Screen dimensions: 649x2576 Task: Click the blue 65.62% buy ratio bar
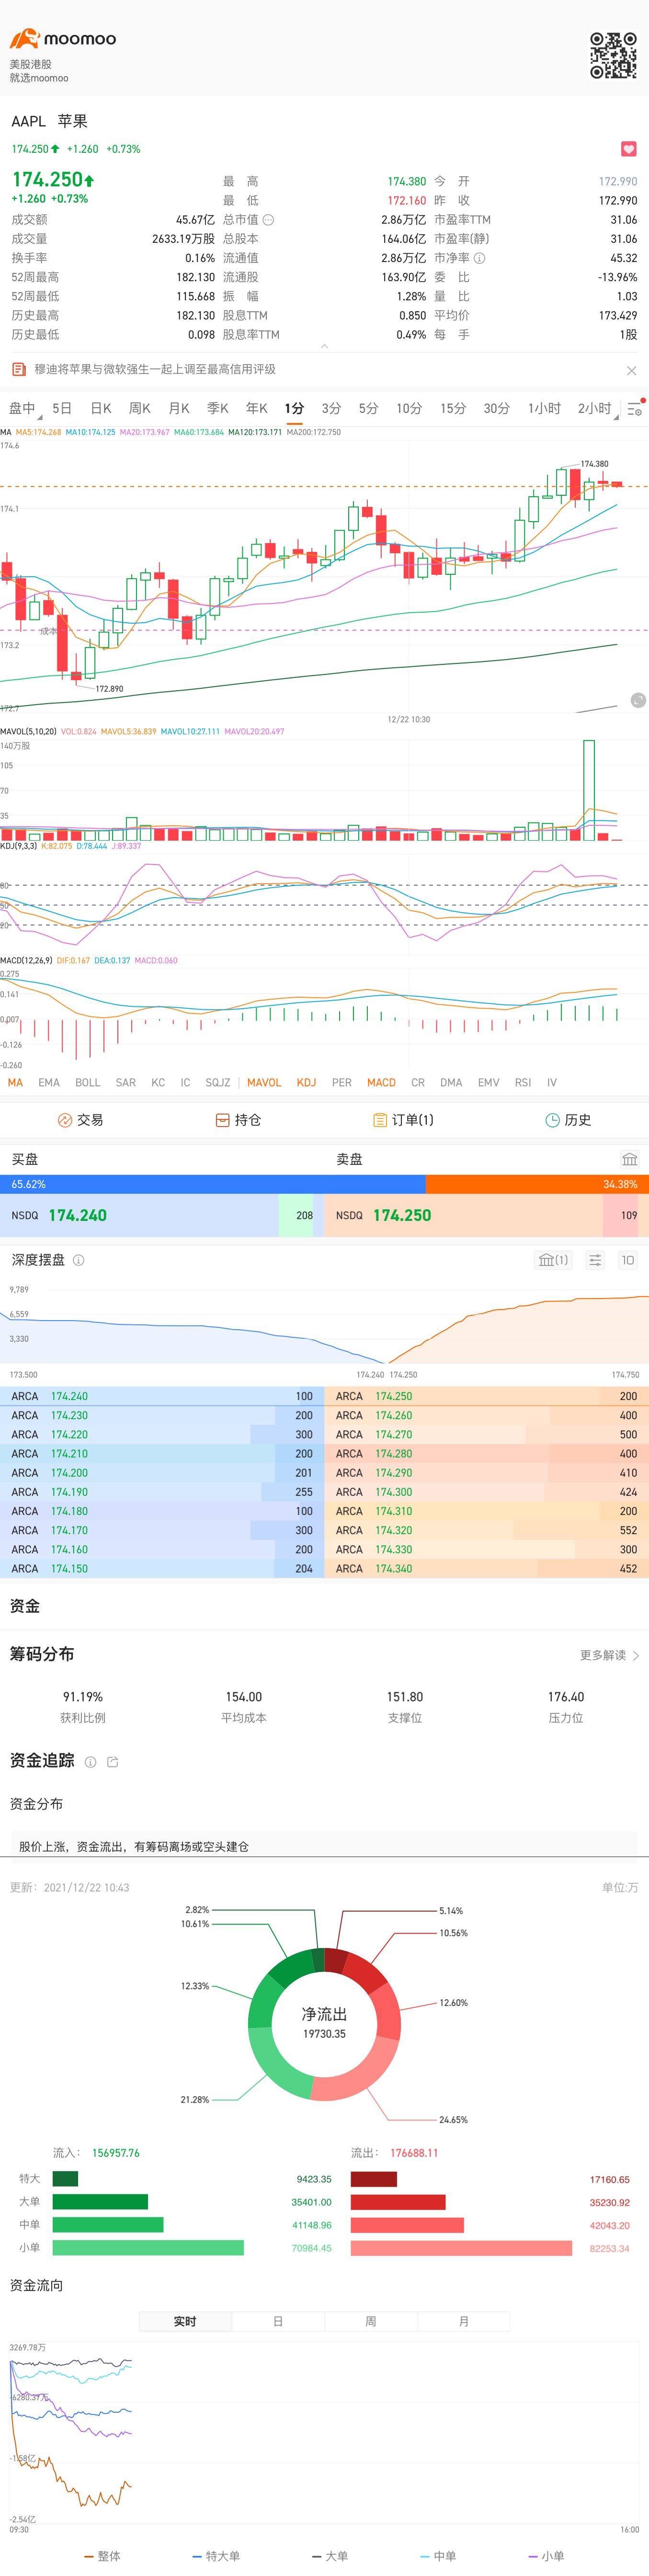[x=213, y=1184]
